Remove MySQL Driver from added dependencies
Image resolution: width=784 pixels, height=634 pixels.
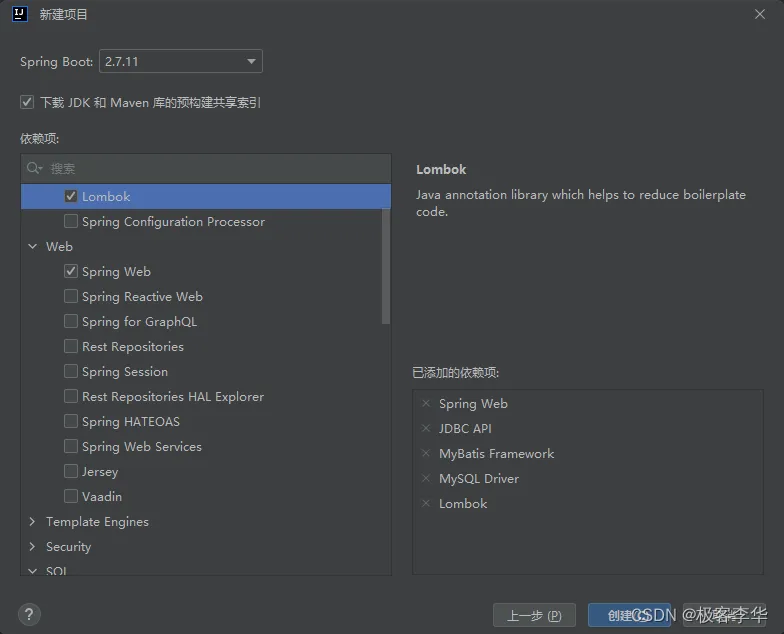(x=426, y=478)
